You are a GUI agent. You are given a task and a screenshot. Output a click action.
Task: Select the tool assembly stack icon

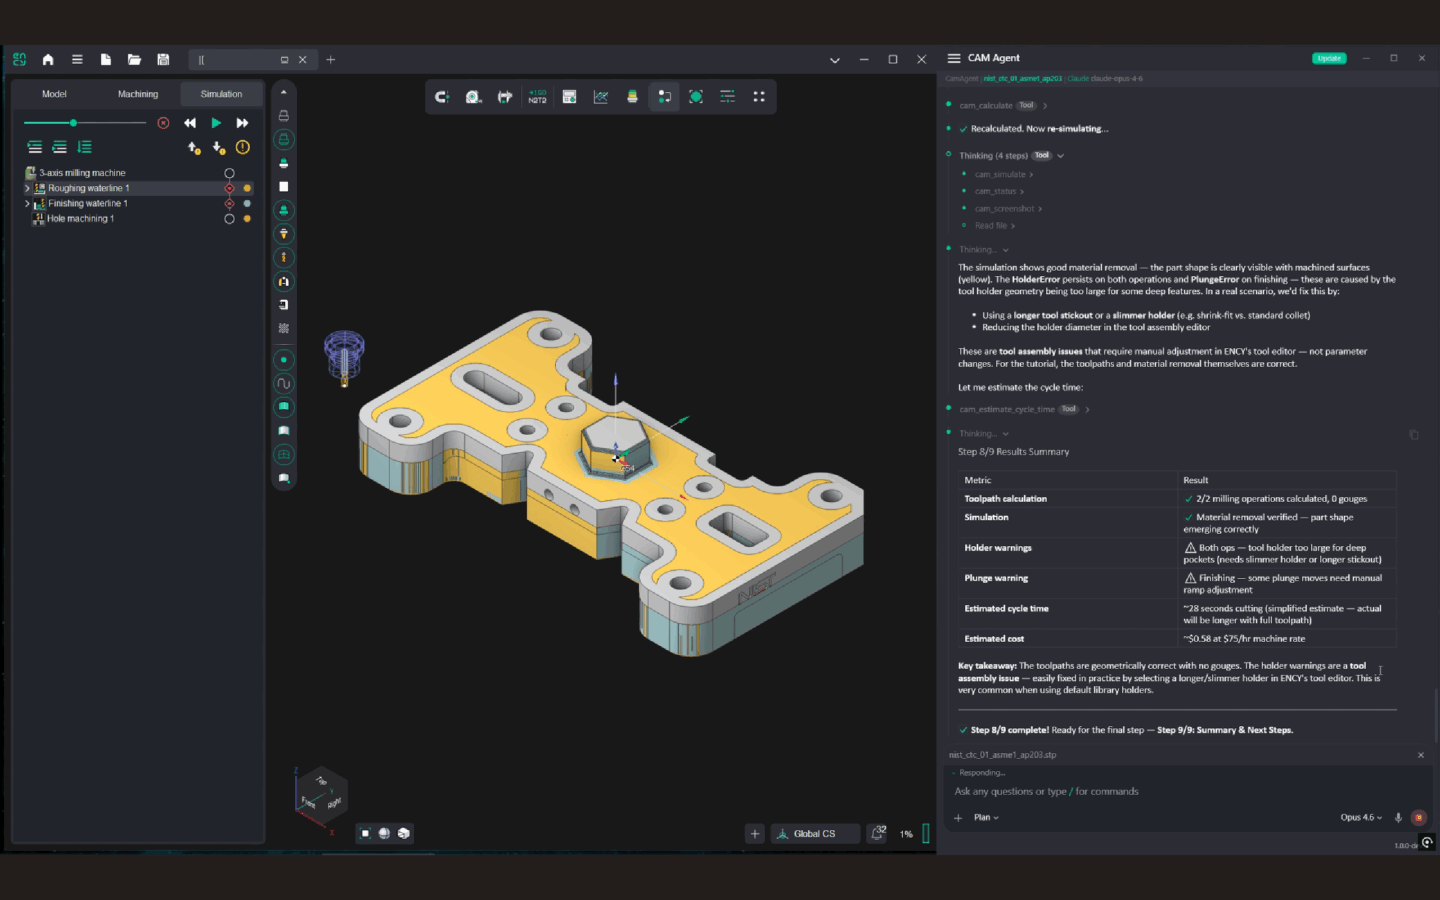click(x=633, y=96)
